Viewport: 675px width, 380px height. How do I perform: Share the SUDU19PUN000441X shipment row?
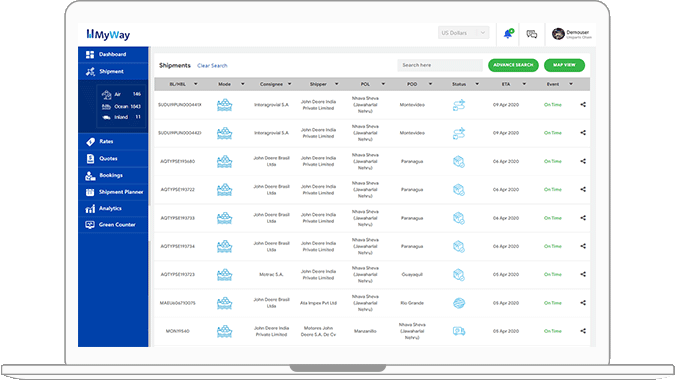(x=583, y=105)
